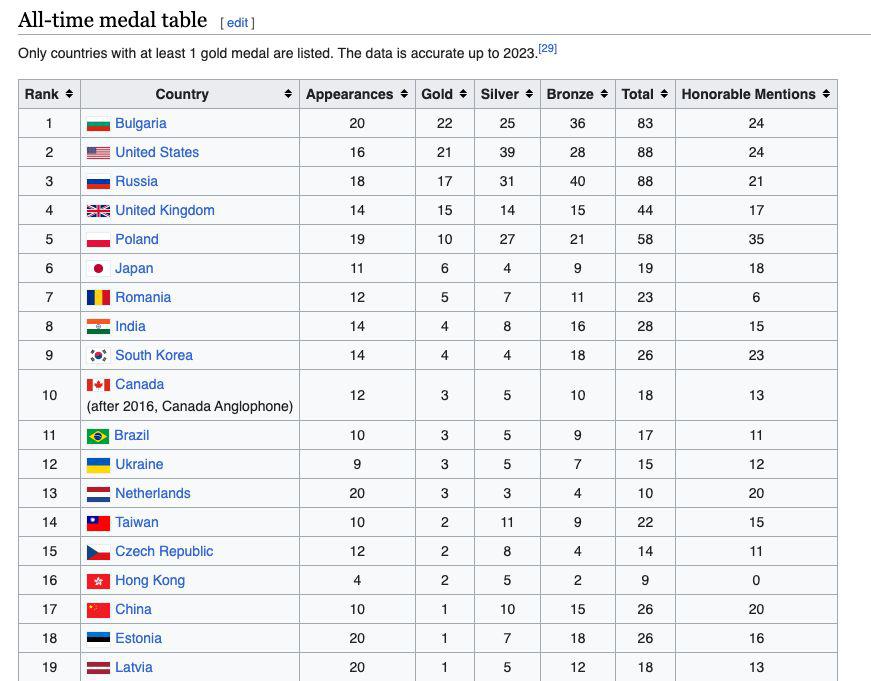Click the Brazil flag icon
Image resolution: width=871 pixels, height=681 pixels.
[x=98, y=436]
